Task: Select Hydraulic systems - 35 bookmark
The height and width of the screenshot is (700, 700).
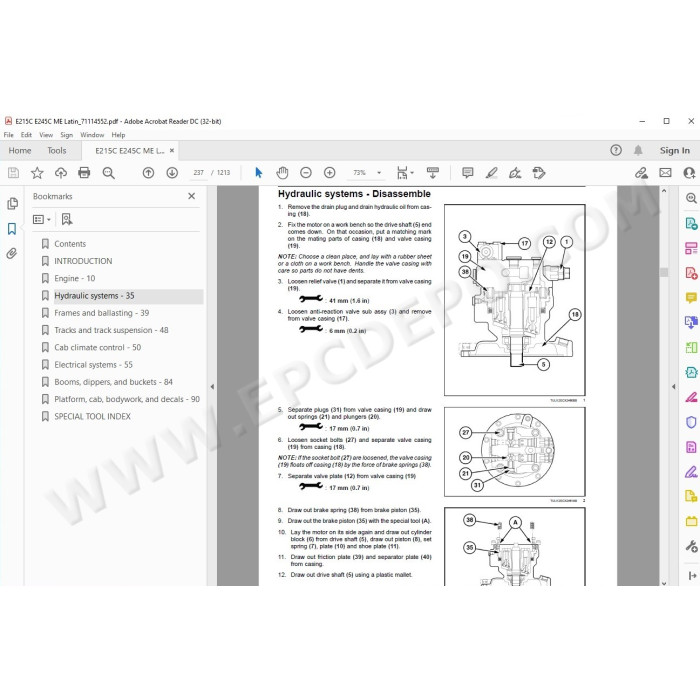Action: coord(94,296)
